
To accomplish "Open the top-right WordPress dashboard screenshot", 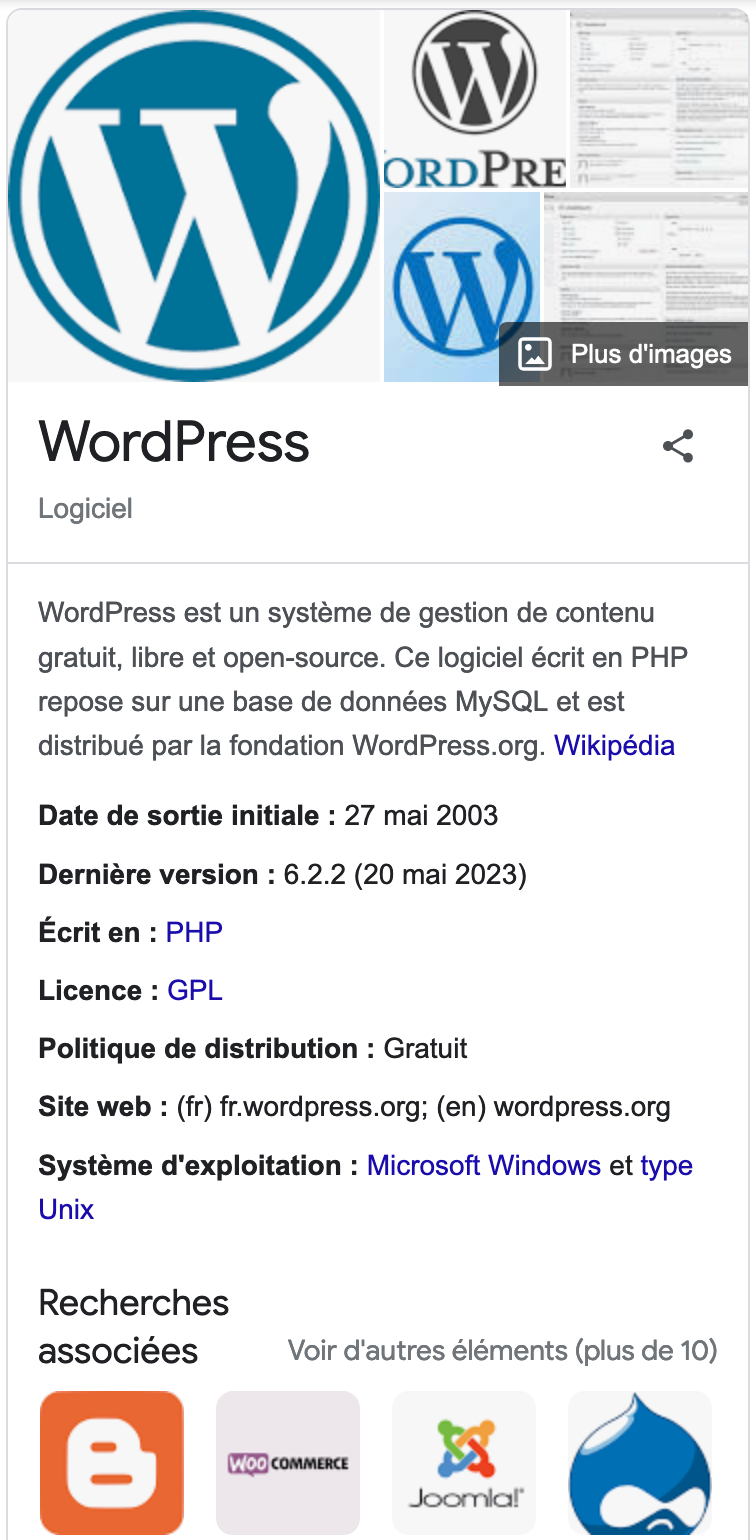I will click(659, 99).
